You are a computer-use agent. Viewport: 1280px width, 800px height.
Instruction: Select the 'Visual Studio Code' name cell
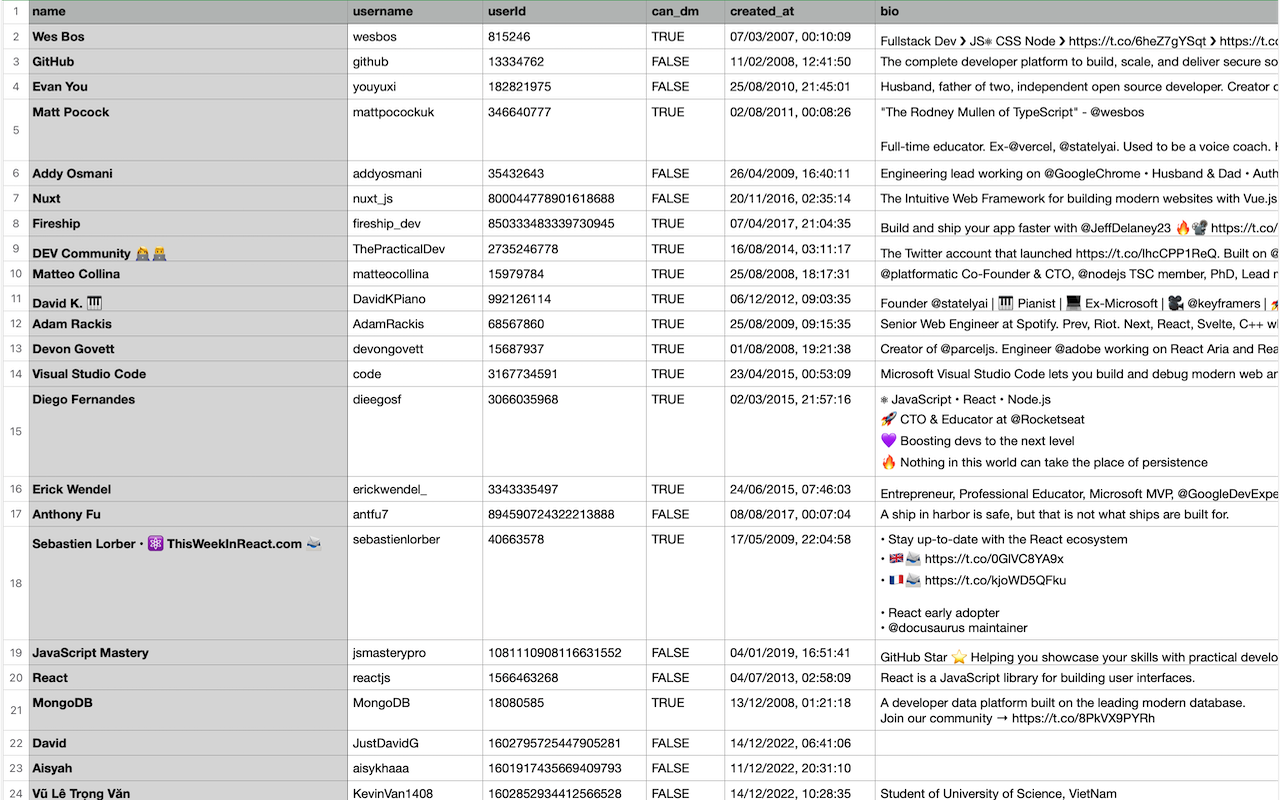188,374
